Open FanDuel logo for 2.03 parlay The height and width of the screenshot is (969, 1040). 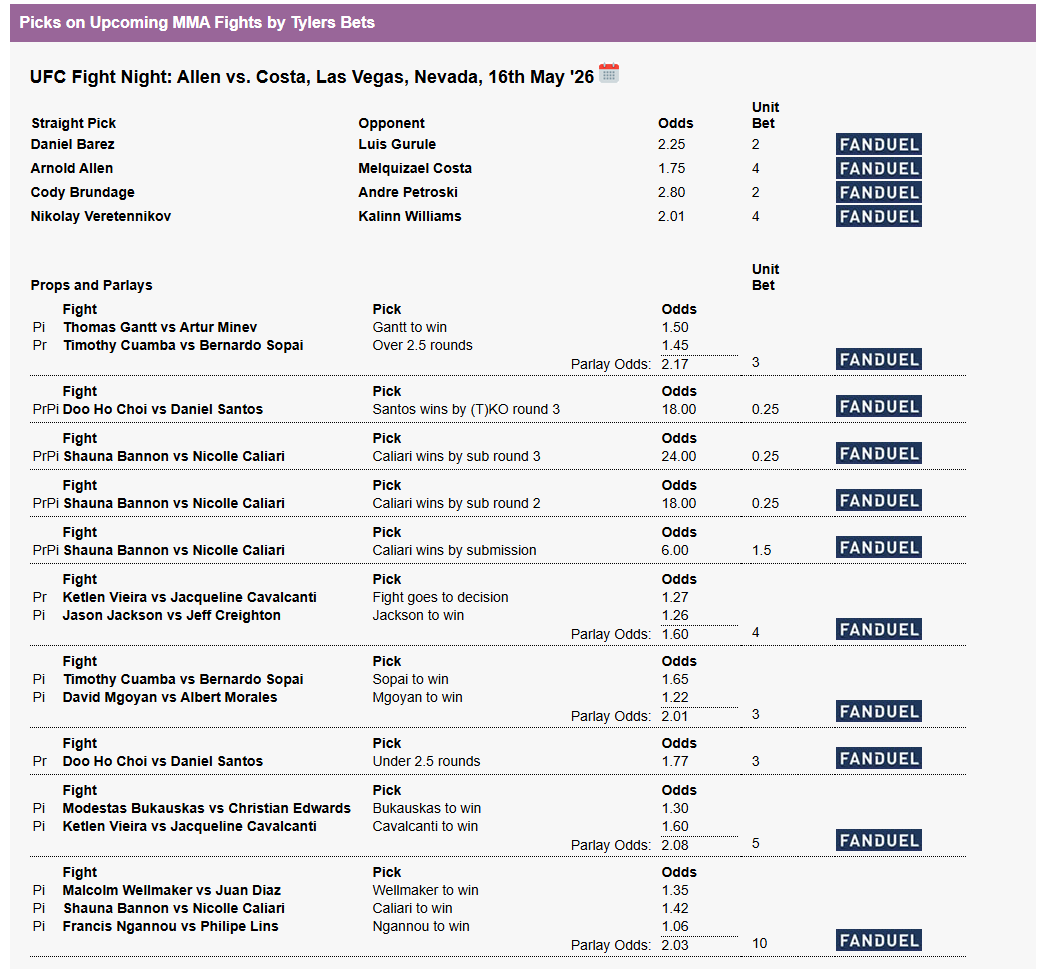click(878, 940)
